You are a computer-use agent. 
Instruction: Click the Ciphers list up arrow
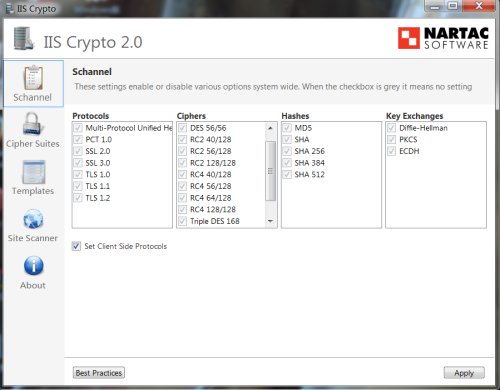pyautogui.click(x=270, y=128)
